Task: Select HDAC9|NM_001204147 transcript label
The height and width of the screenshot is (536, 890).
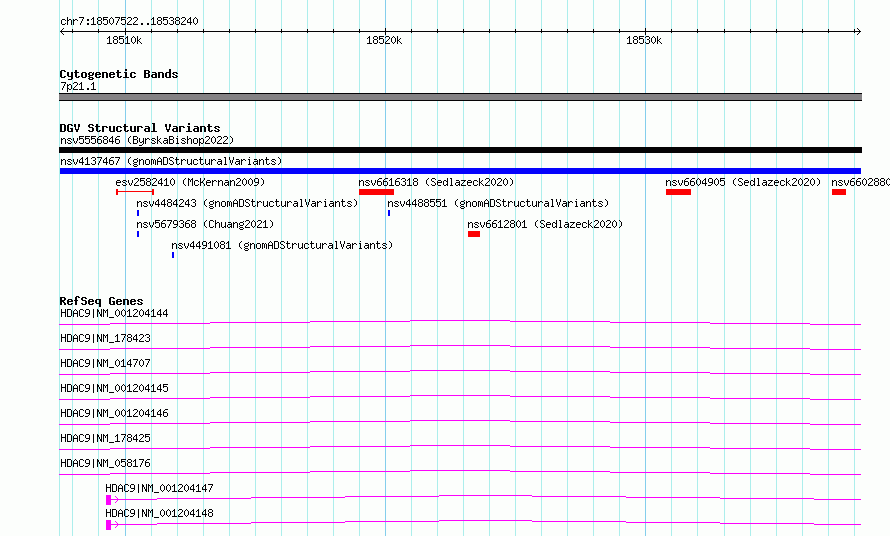Action: pyautogui.click(x=159, y=488)
